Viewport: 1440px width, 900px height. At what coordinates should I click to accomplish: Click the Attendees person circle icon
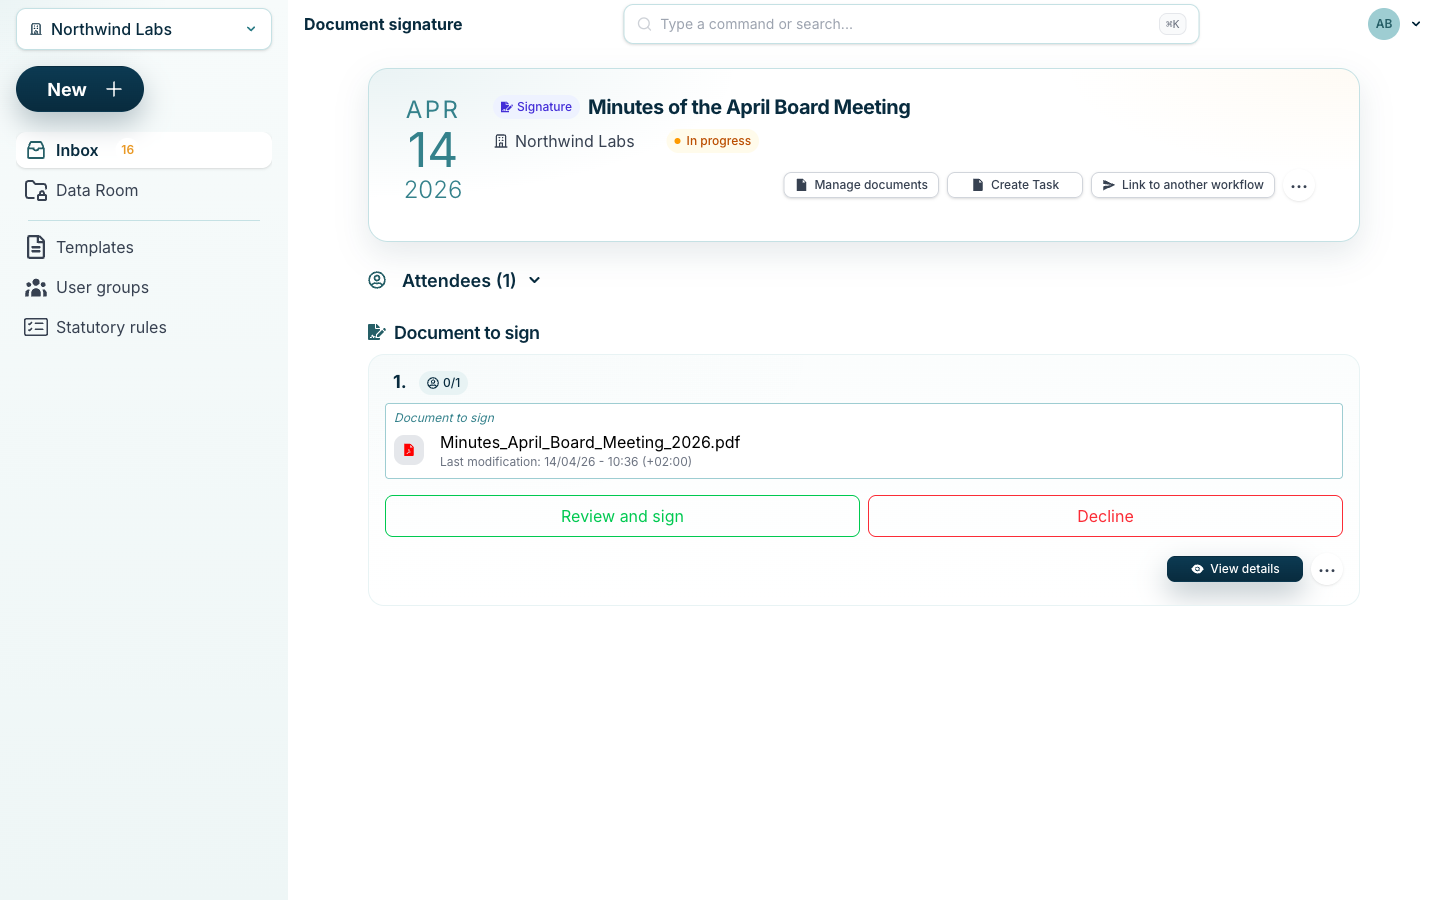pyautogui.click(x=377, y=280)
